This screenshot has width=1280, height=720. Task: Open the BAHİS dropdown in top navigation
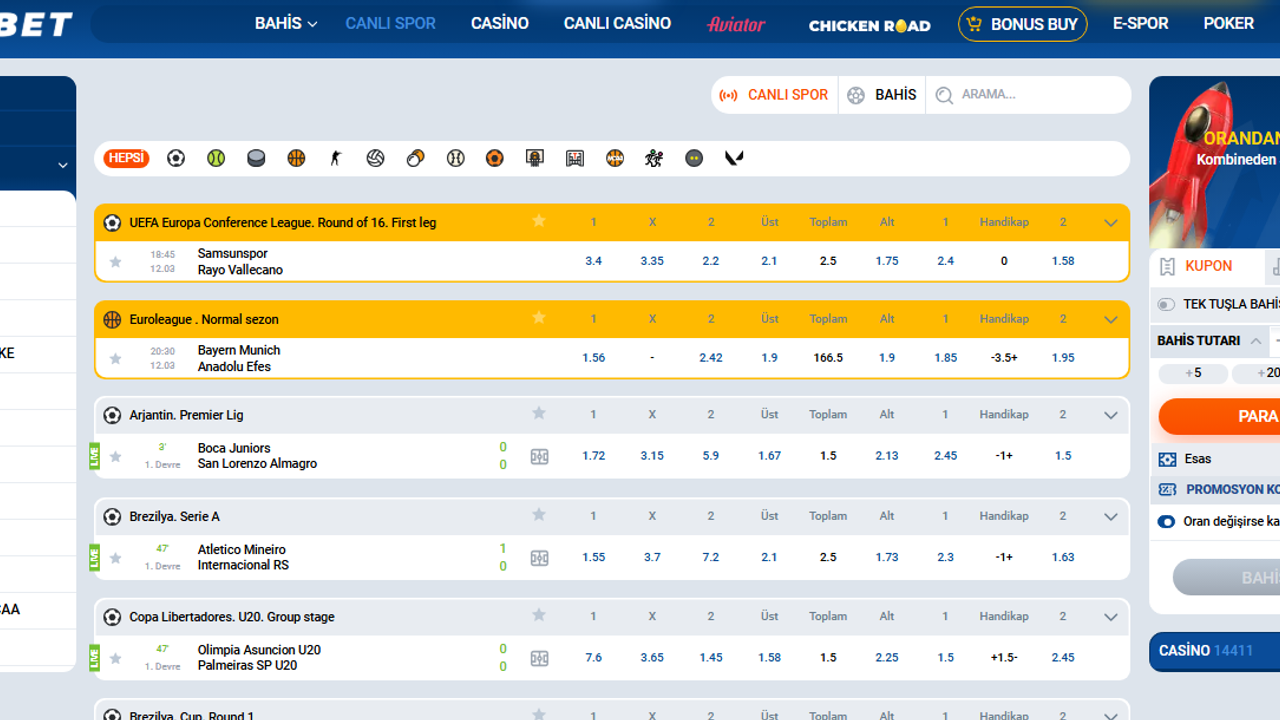(285, 23)
